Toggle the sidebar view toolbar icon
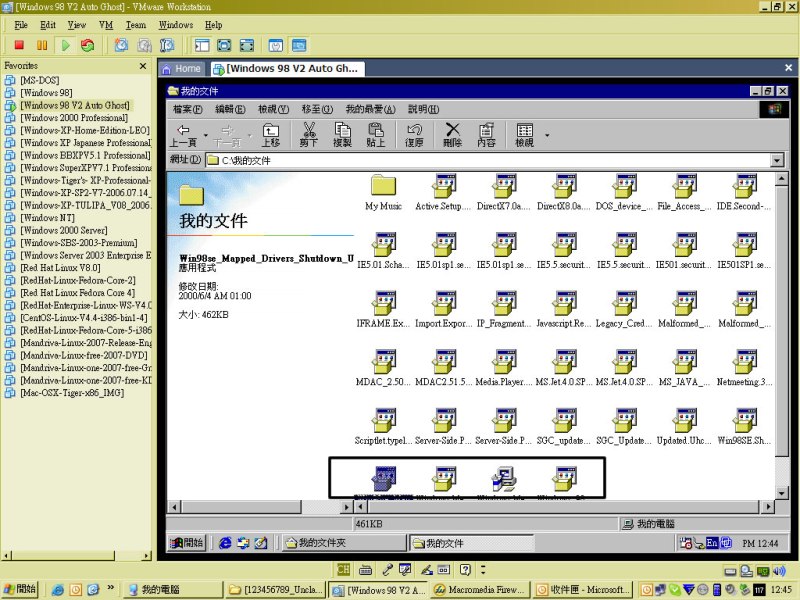 pyautogui.click(x=202, y=45)
